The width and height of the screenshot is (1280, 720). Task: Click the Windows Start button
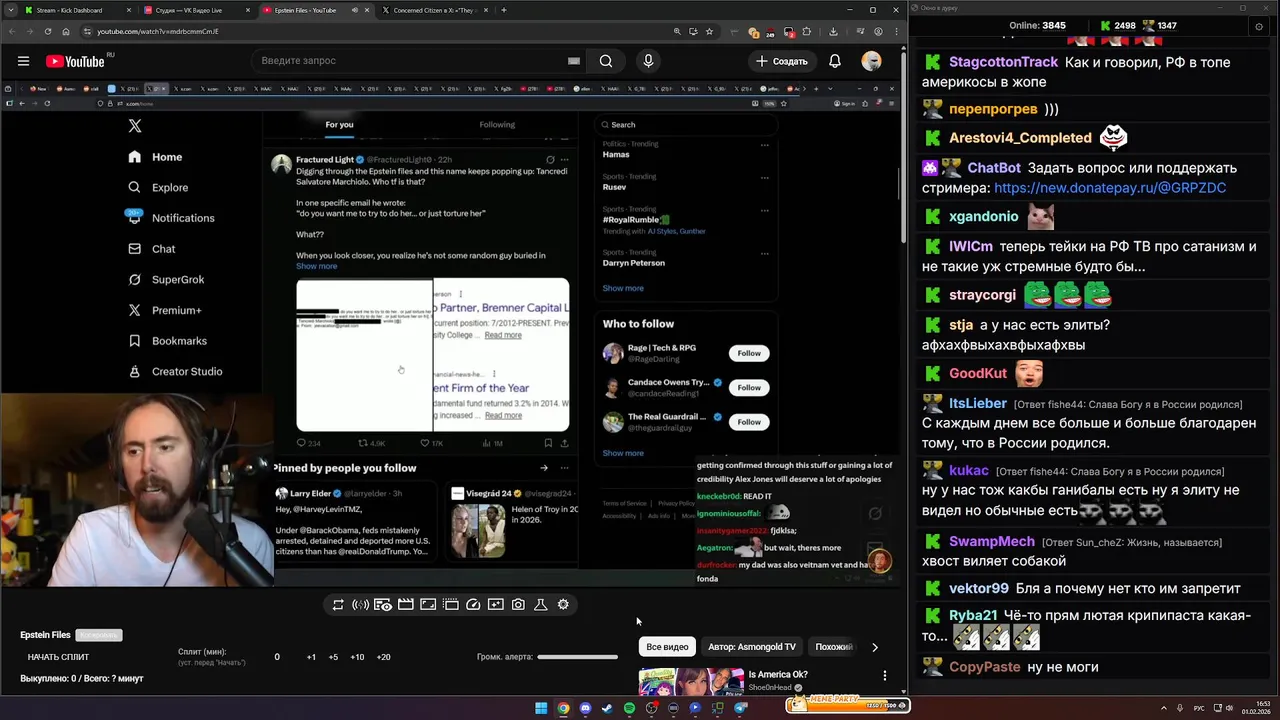541,708
